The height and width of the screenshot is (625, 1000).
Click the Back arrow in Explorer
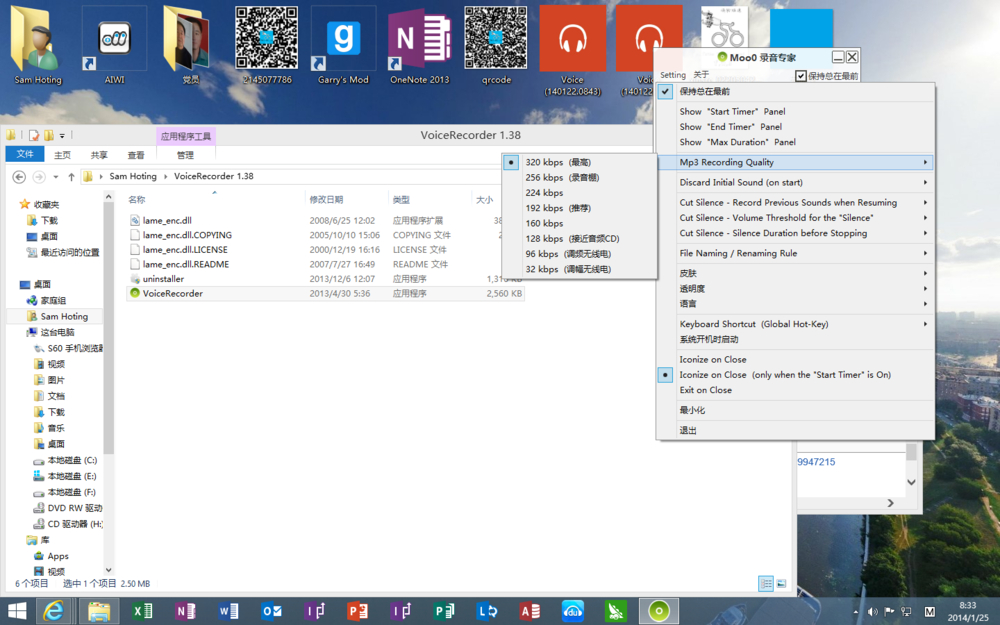tap(19, 177)
